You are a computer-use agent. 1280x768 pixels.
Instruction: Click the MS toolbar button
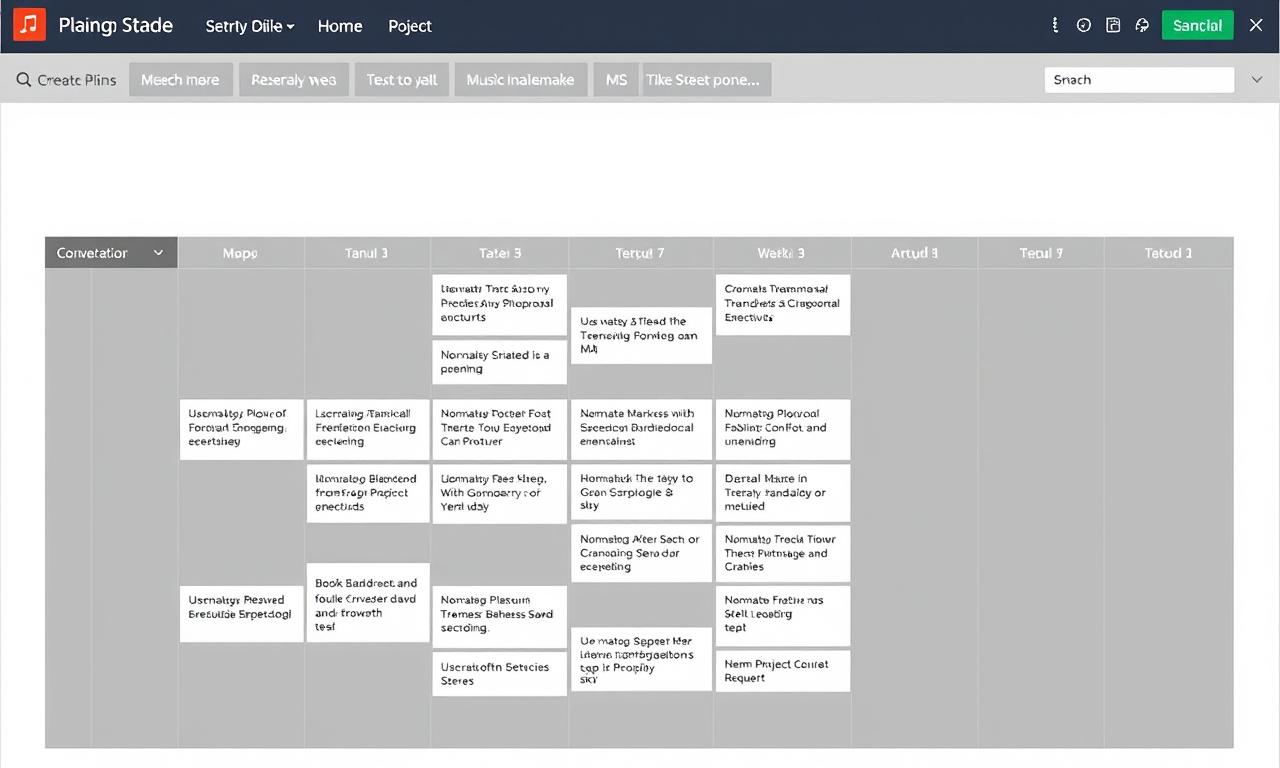pyautogui.click(x=616, y=80)
